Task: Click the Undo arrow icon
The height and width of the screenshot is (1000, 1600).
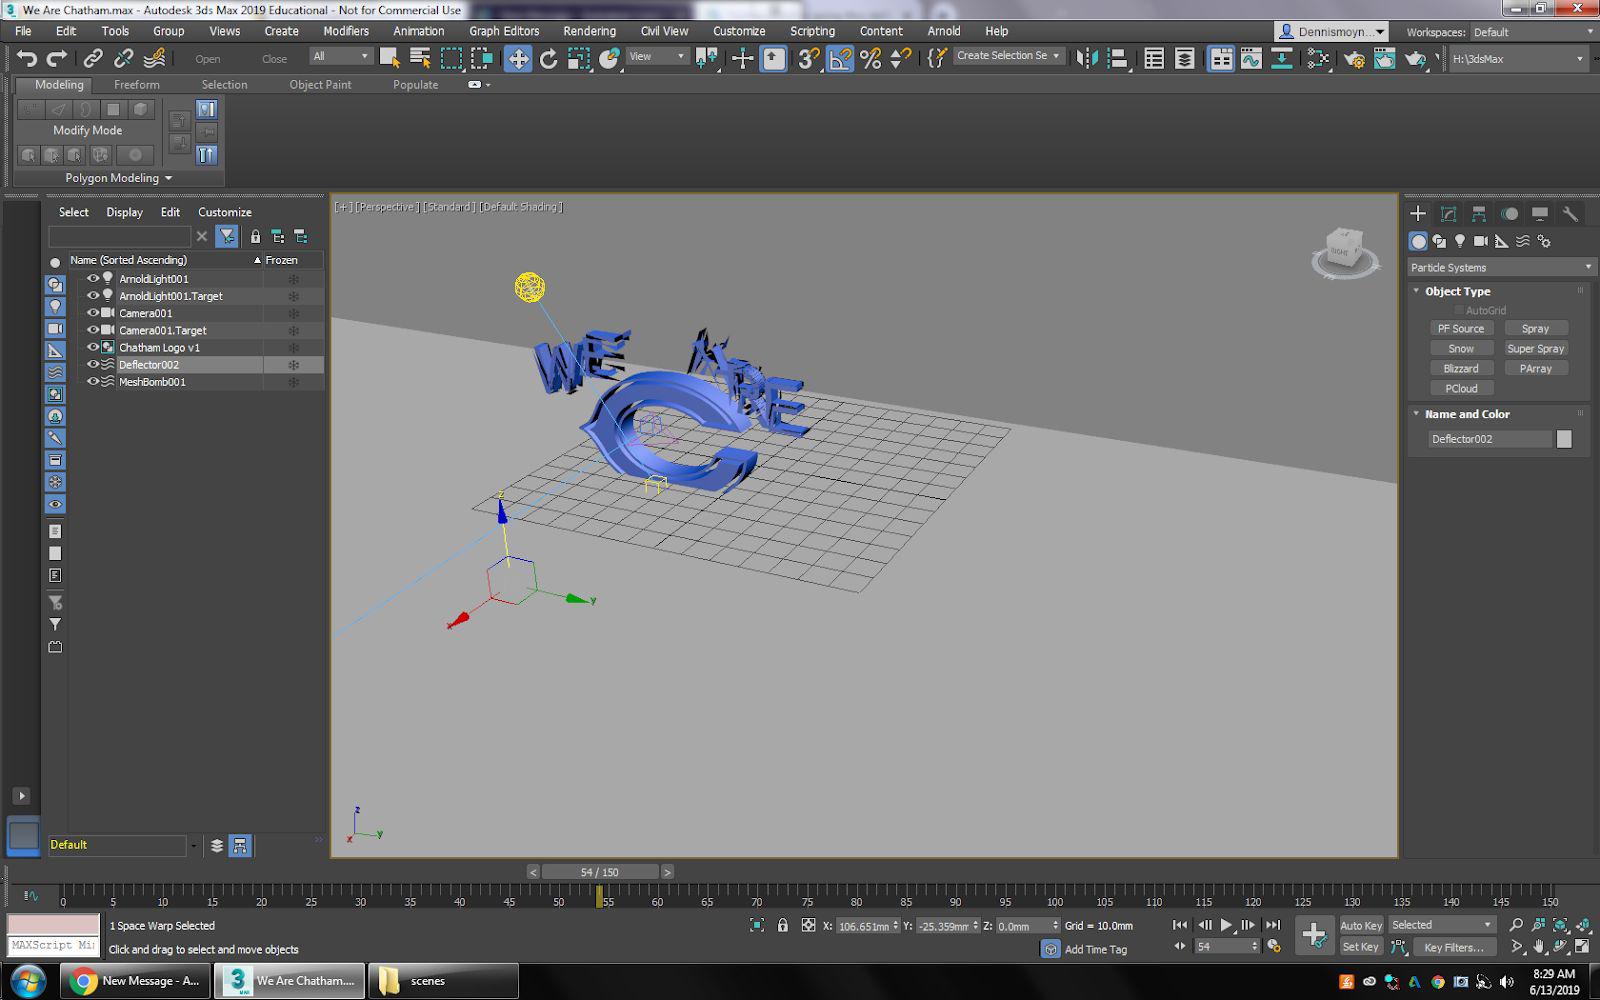Action: (x=27, y=59)
